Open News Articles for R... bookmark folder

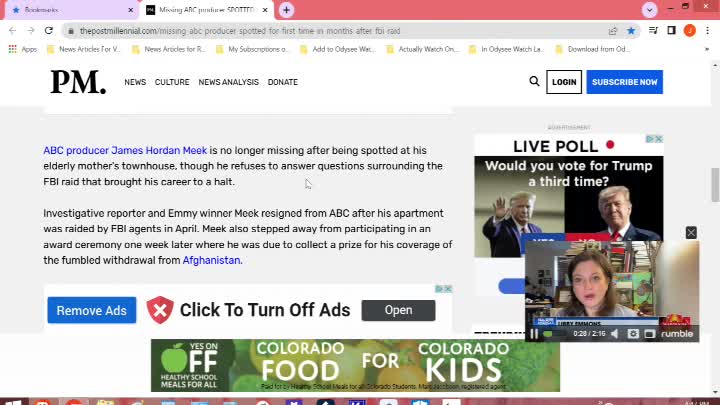pos(169,49)
